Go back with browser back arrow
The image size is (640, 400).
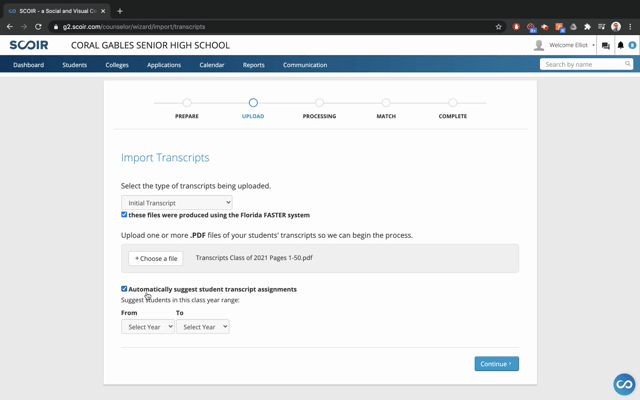tap(10, 27)
